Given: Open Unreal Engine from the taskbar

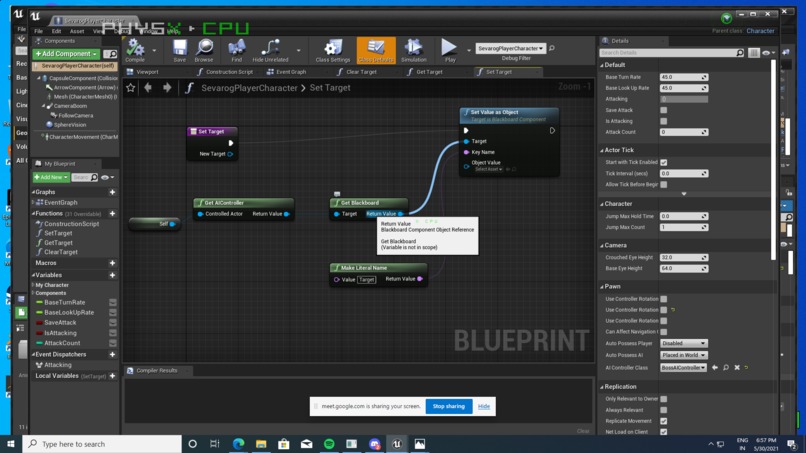Looking at the screenshot, I should point(397,444).
